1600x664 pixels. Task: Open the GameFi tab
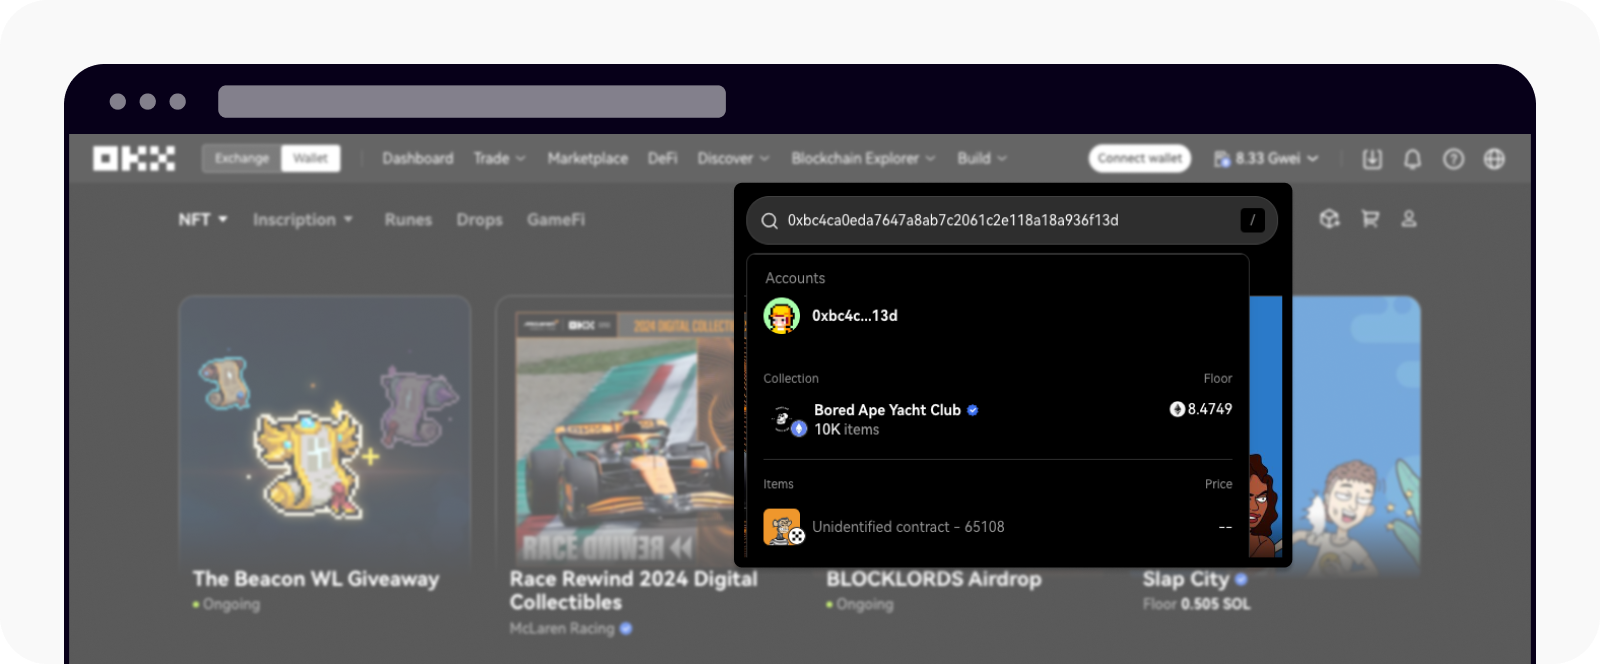click(556, 219)
